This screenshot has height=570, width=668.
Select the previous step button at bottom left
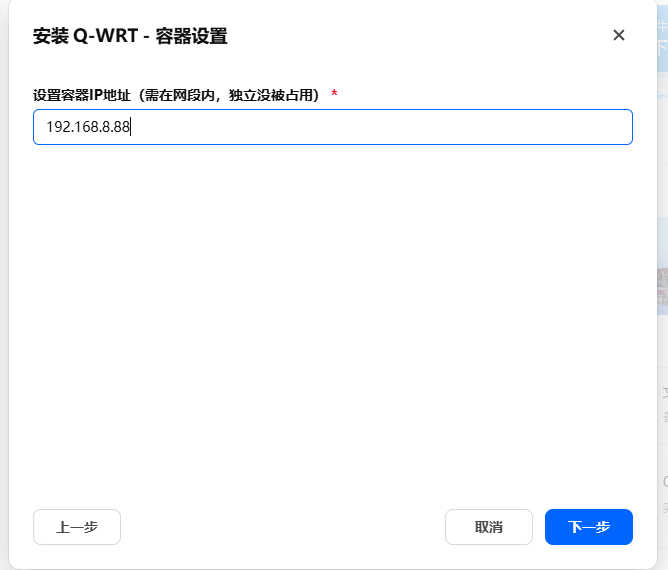click(77, 527)
